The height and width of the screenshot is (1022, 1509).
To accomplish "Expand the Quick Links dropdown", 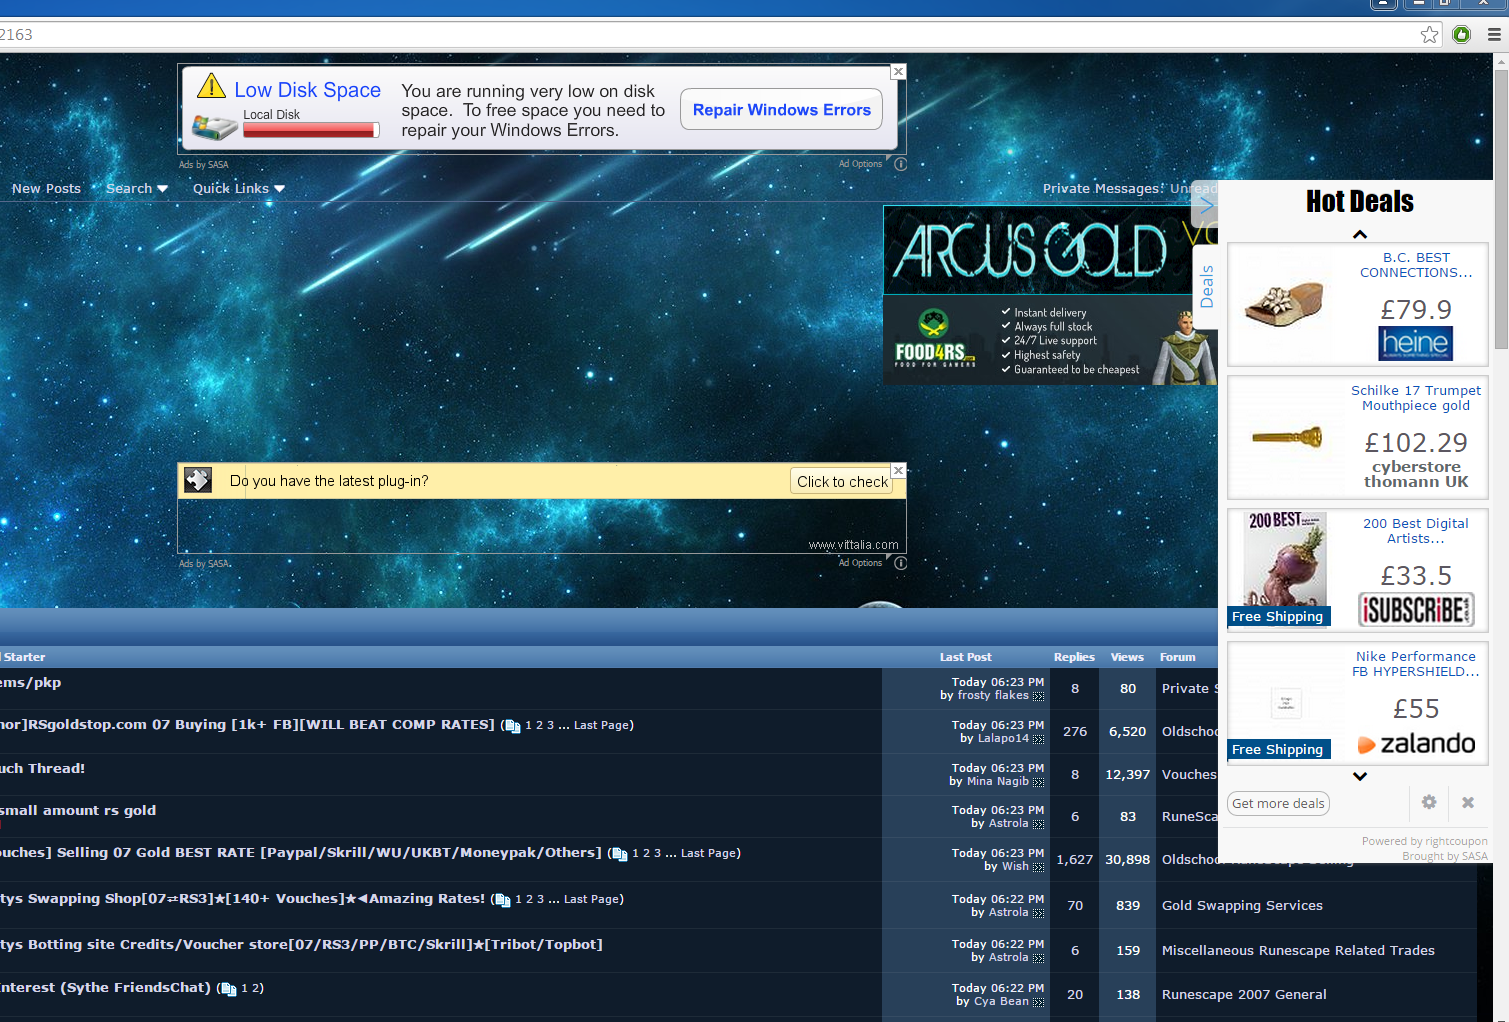I will (239, 188).
